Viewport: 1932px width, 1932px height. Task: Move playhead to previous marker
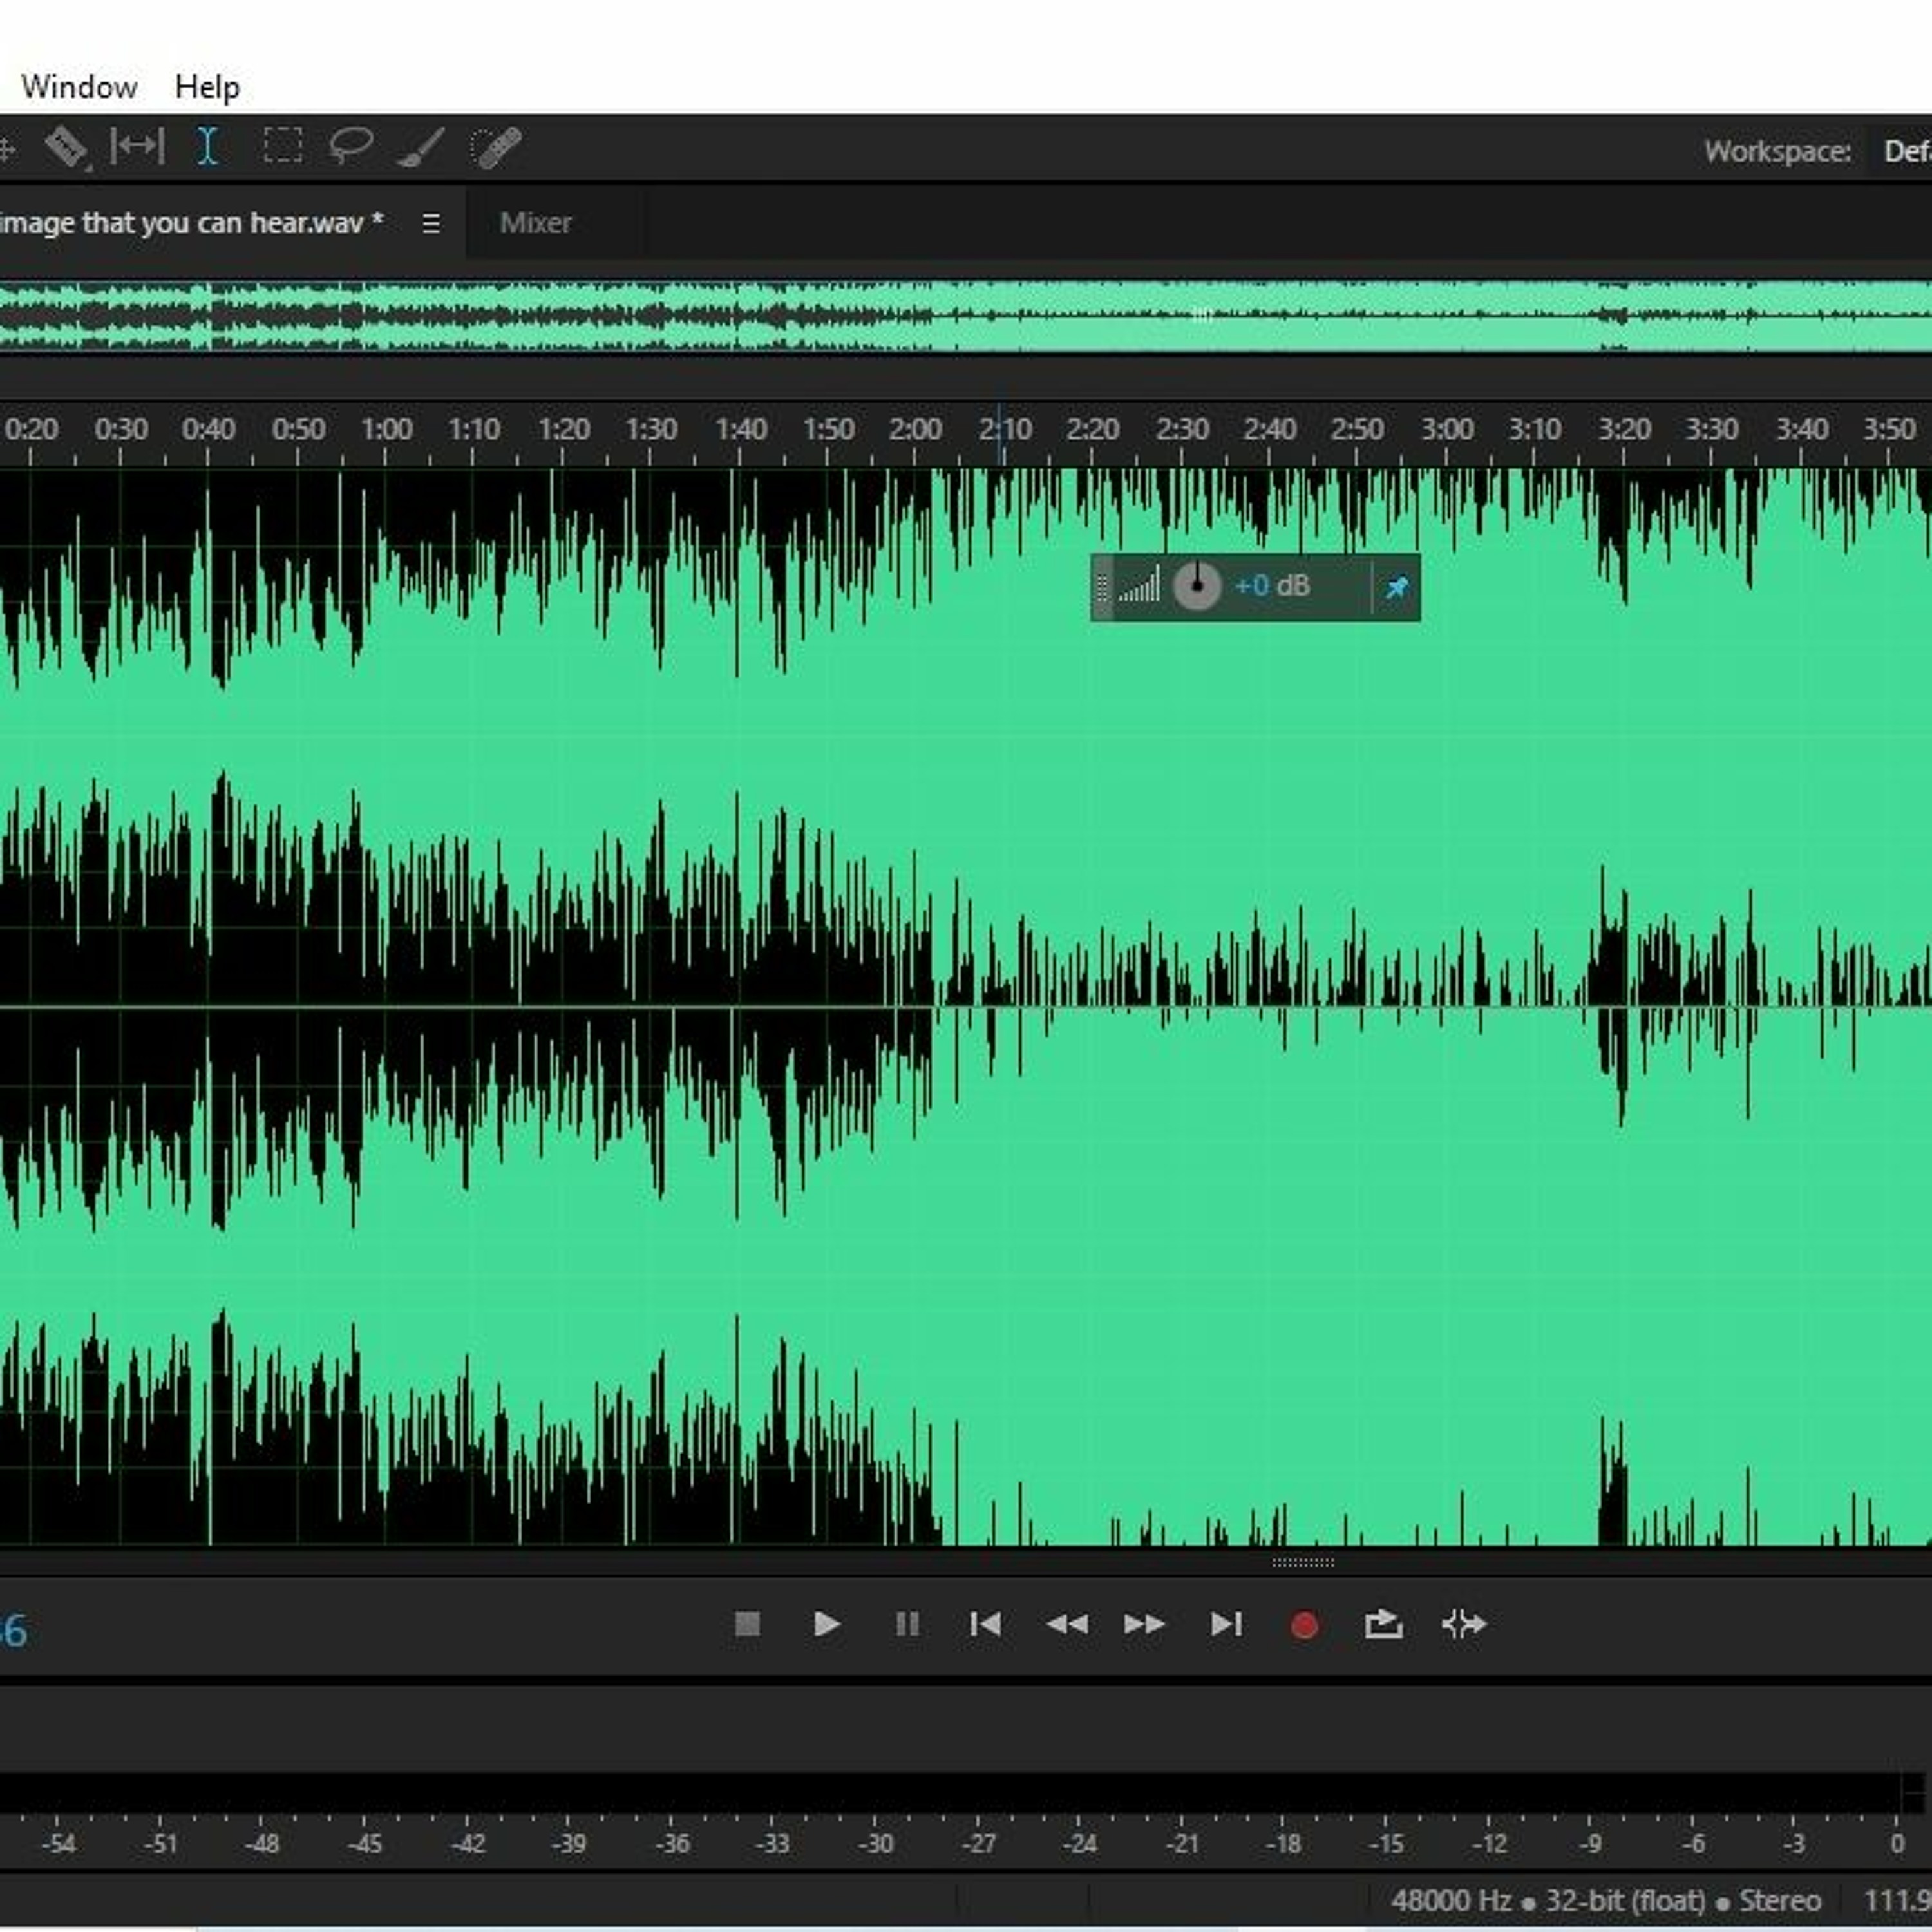click(x=985, y=1624)
